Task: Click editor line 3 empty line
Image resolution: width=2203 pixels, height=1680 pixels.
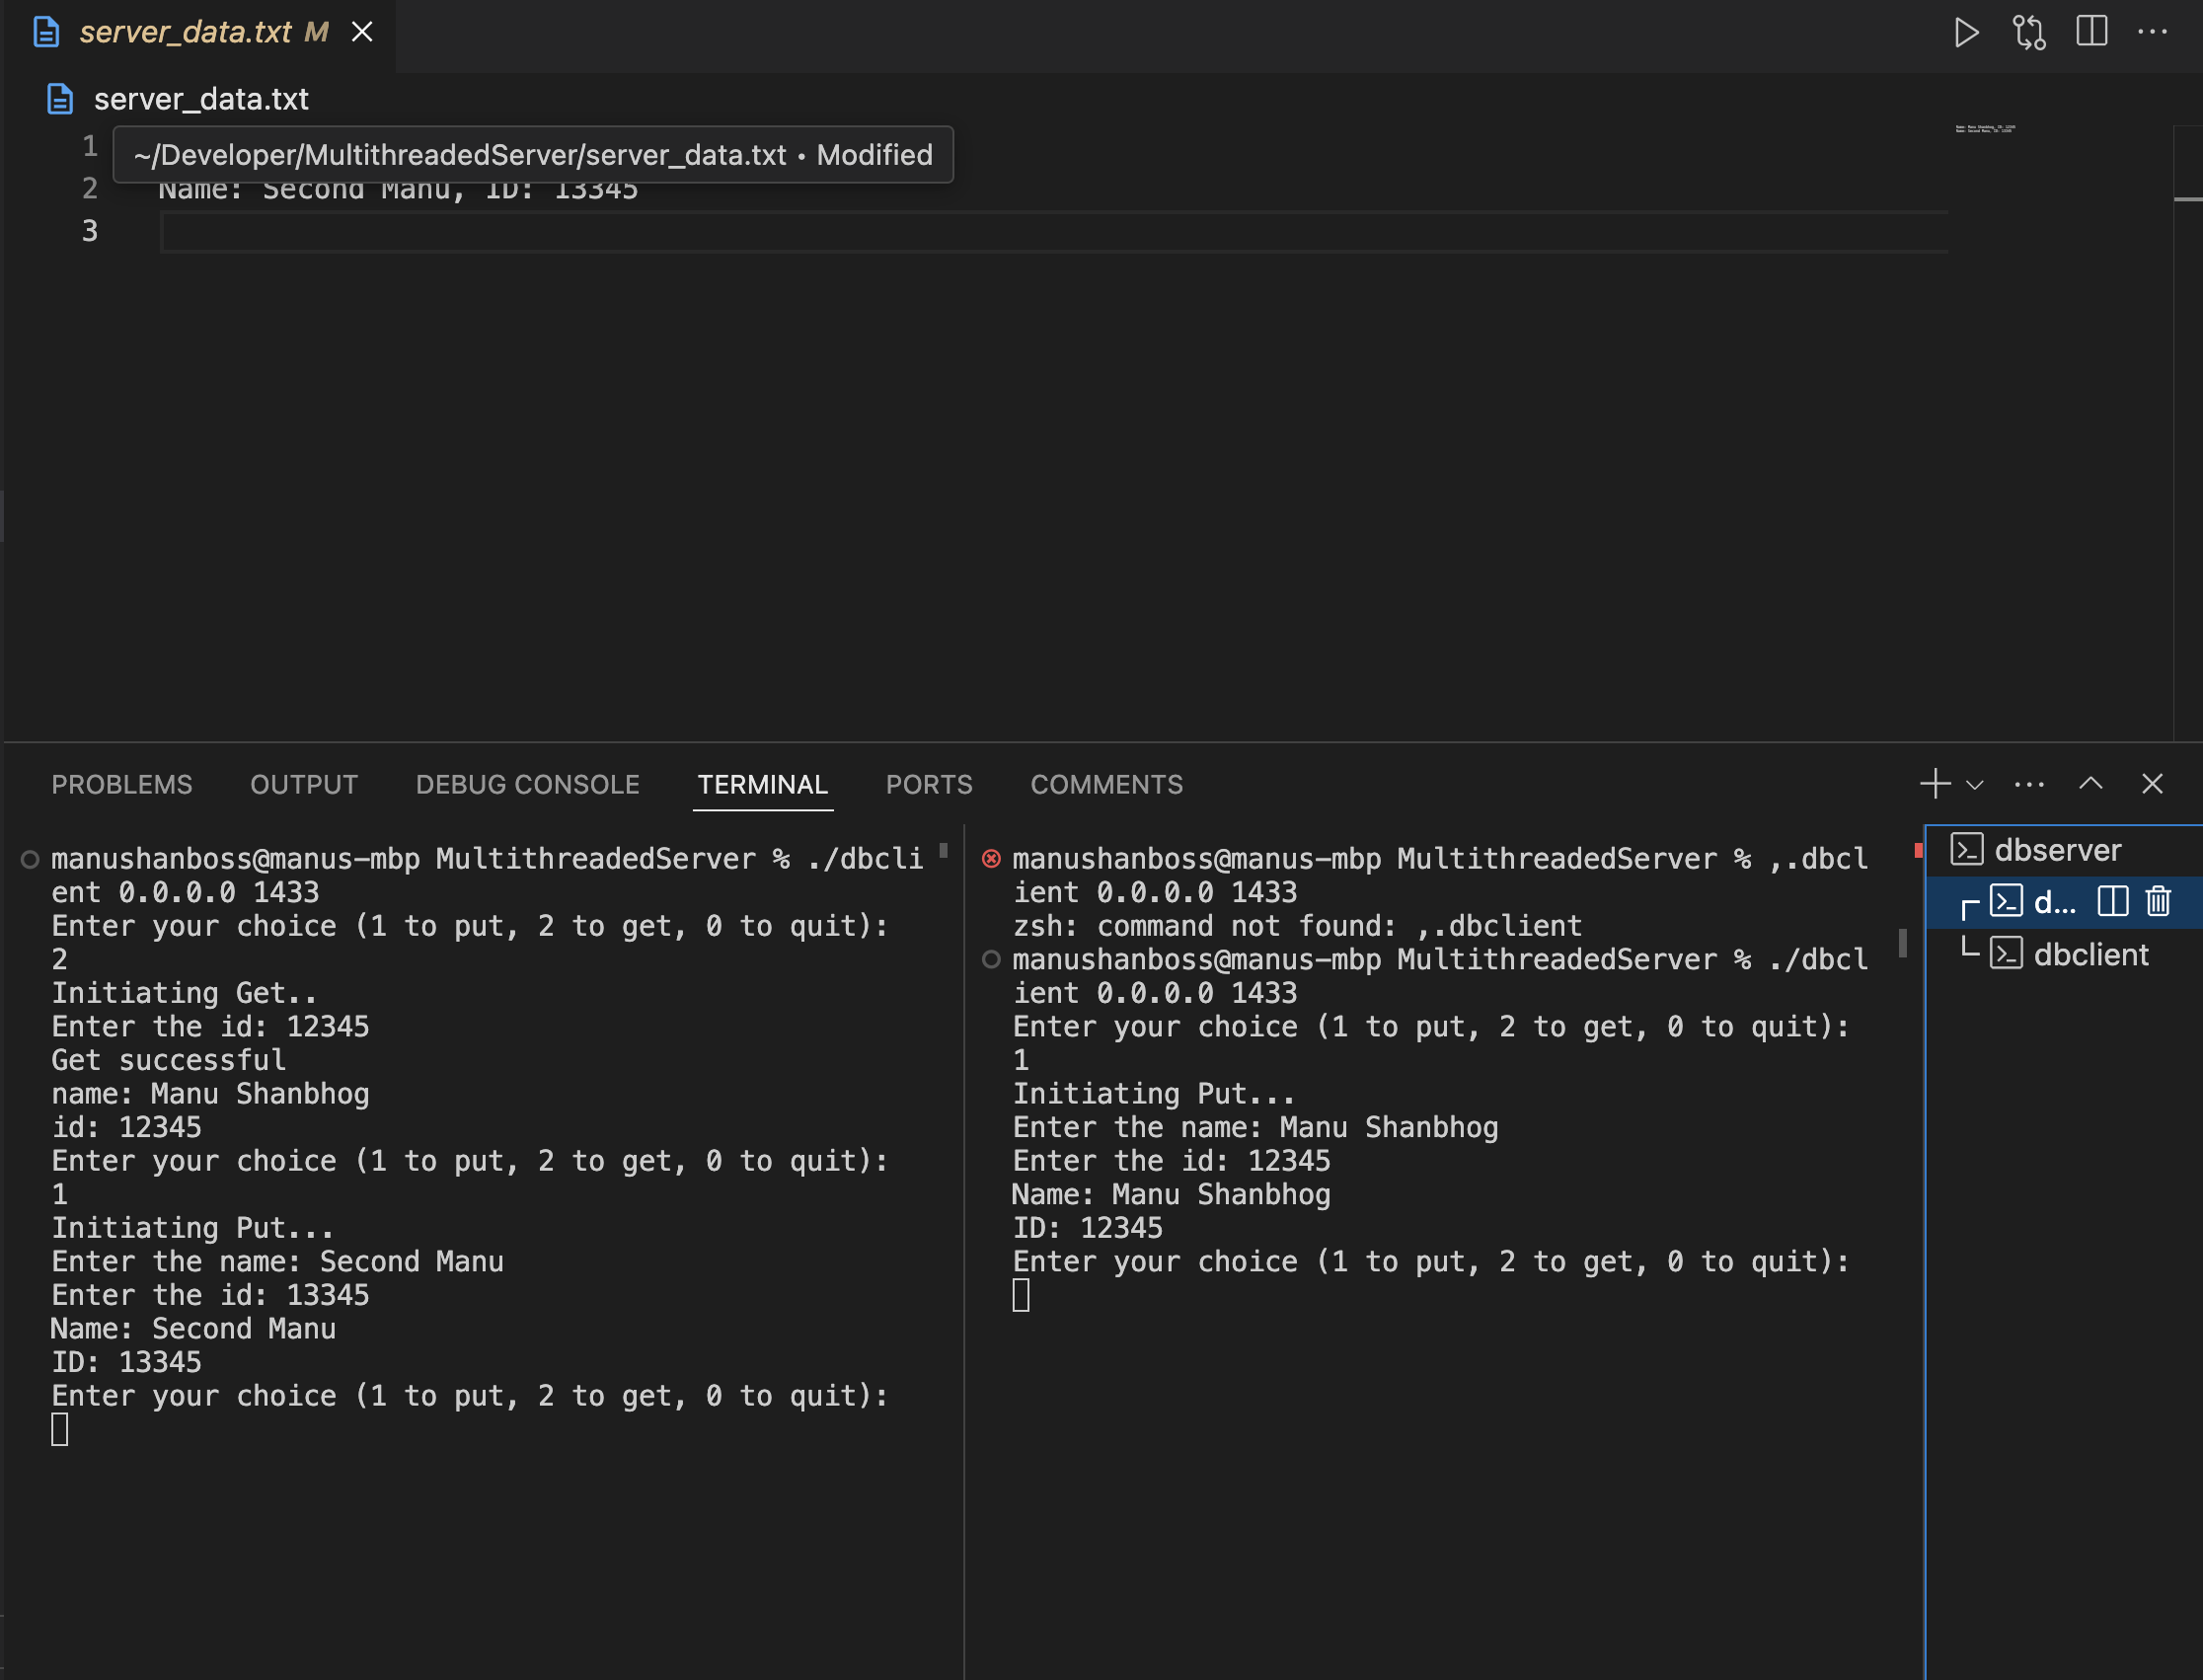Action: pyautogui.click(x=1053, y=232)
